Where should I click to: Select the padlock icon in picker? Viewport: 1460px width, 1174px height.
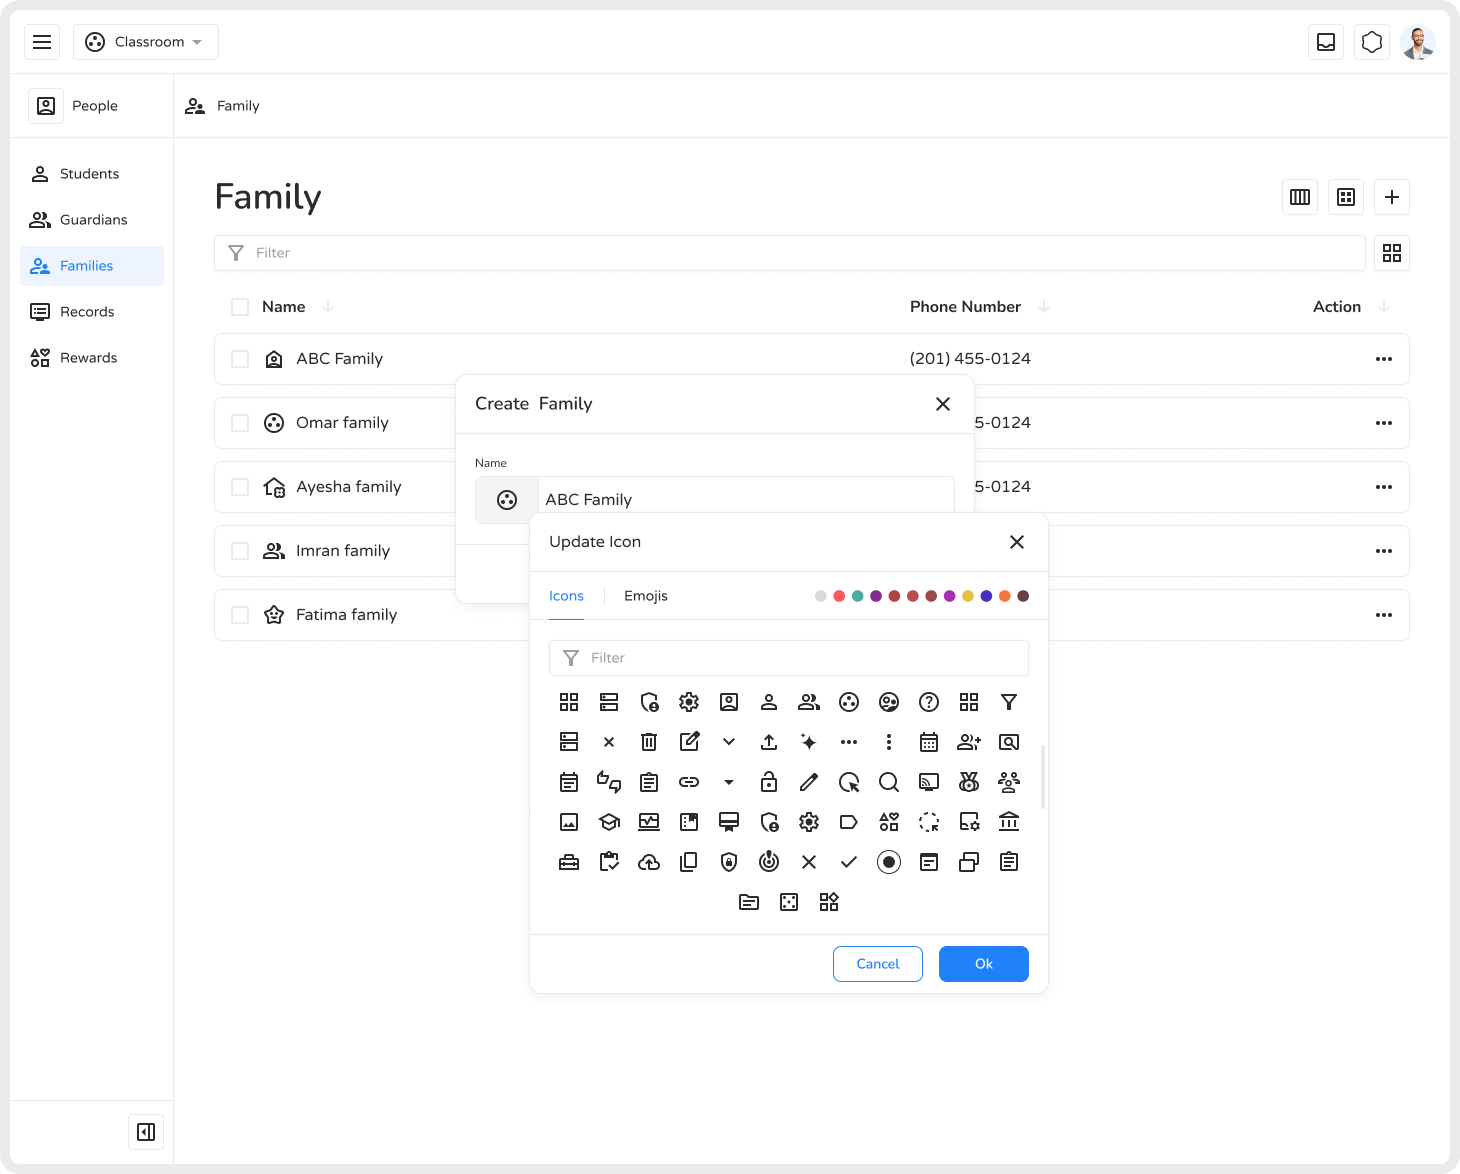769,782
